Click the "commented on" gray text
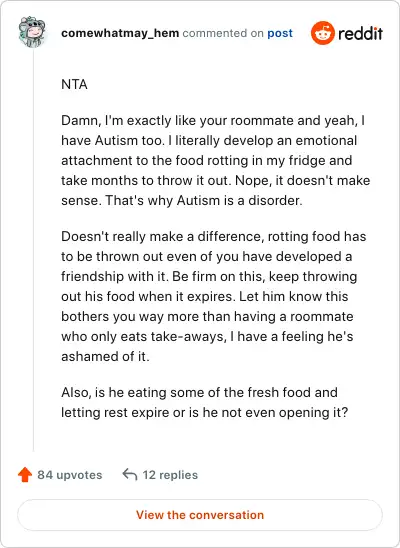This screenshot has height=548, width=400. point(223,33)
